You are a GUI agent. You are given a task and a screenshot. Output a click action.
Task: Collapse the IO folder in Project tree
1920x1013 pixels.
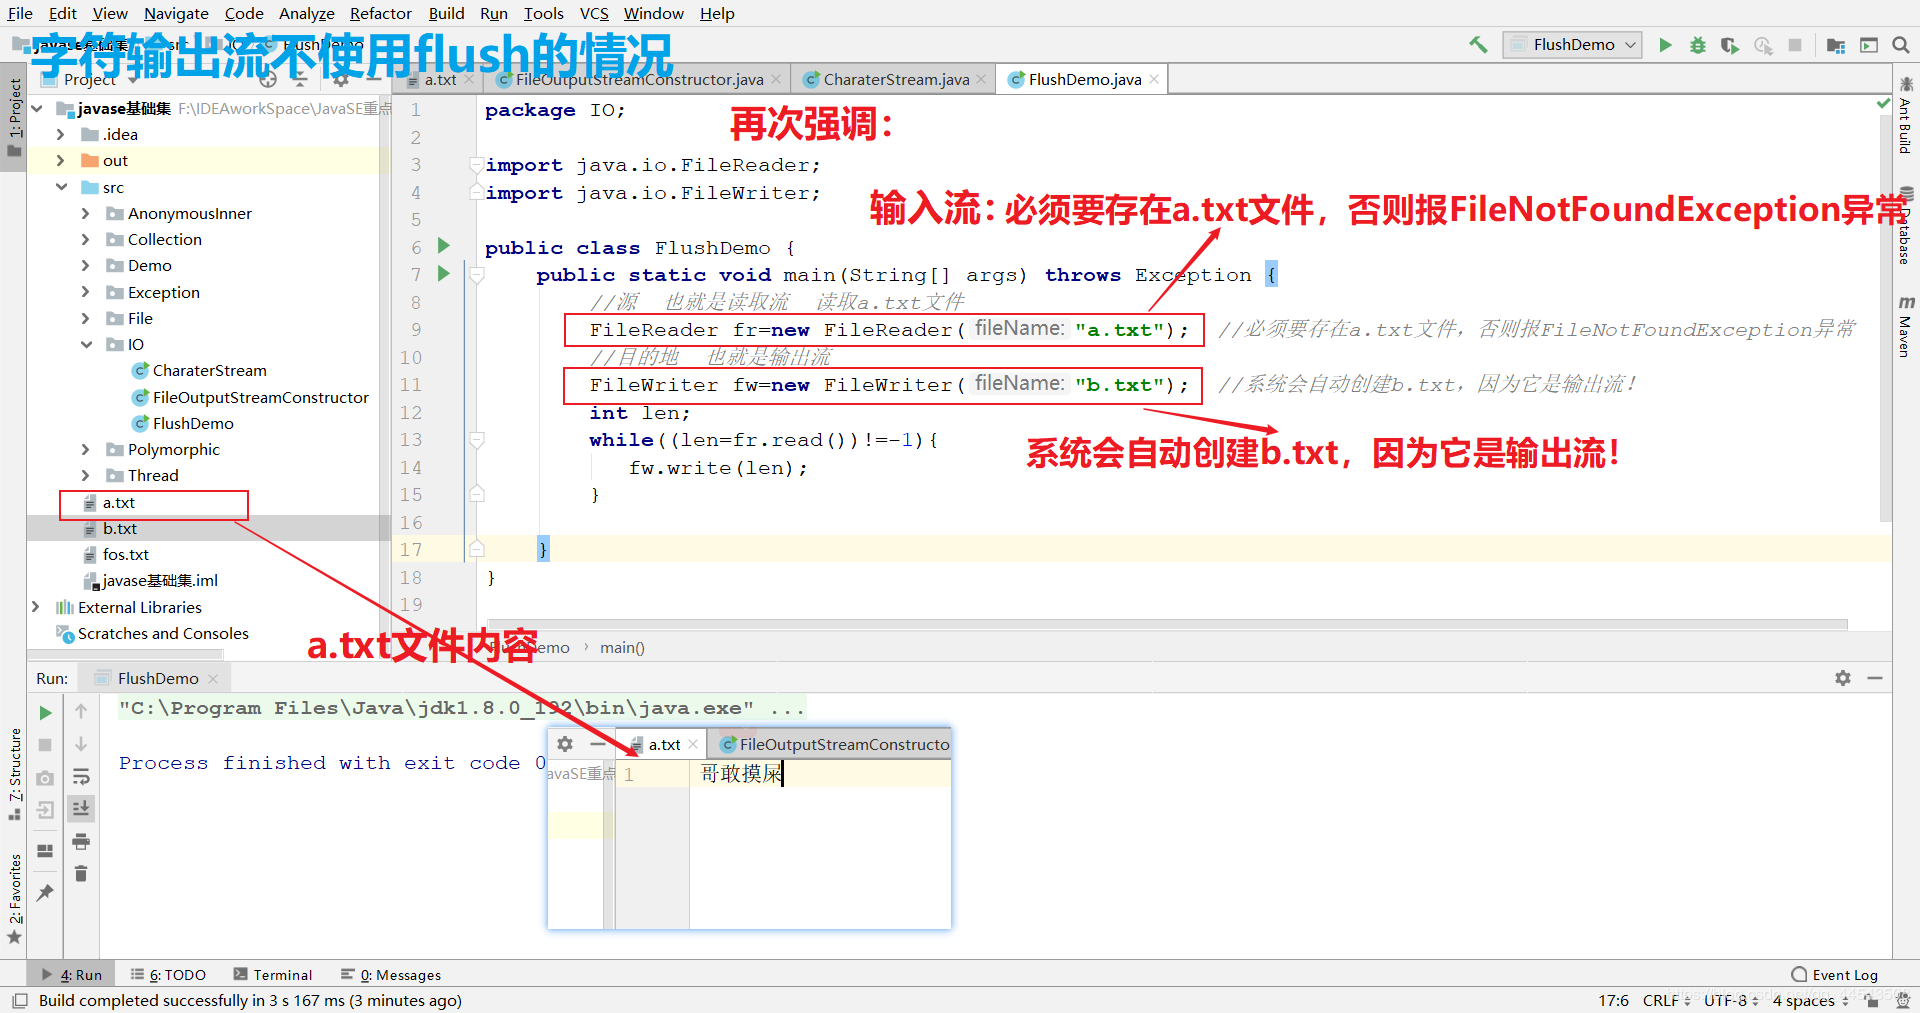(x=88, y=344)
